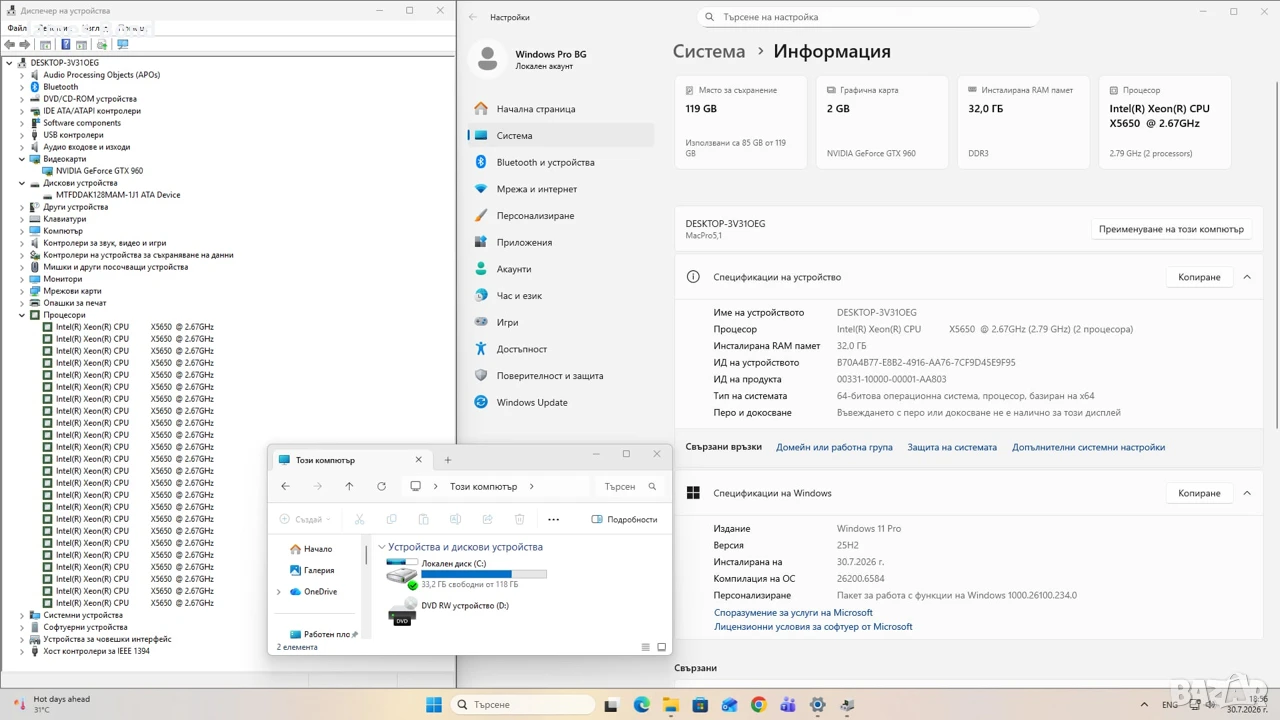The height and width of the screenshot is (720, 1280).
Task: Click the Място за съхранение storage card
Action: (x=741, y=122)
